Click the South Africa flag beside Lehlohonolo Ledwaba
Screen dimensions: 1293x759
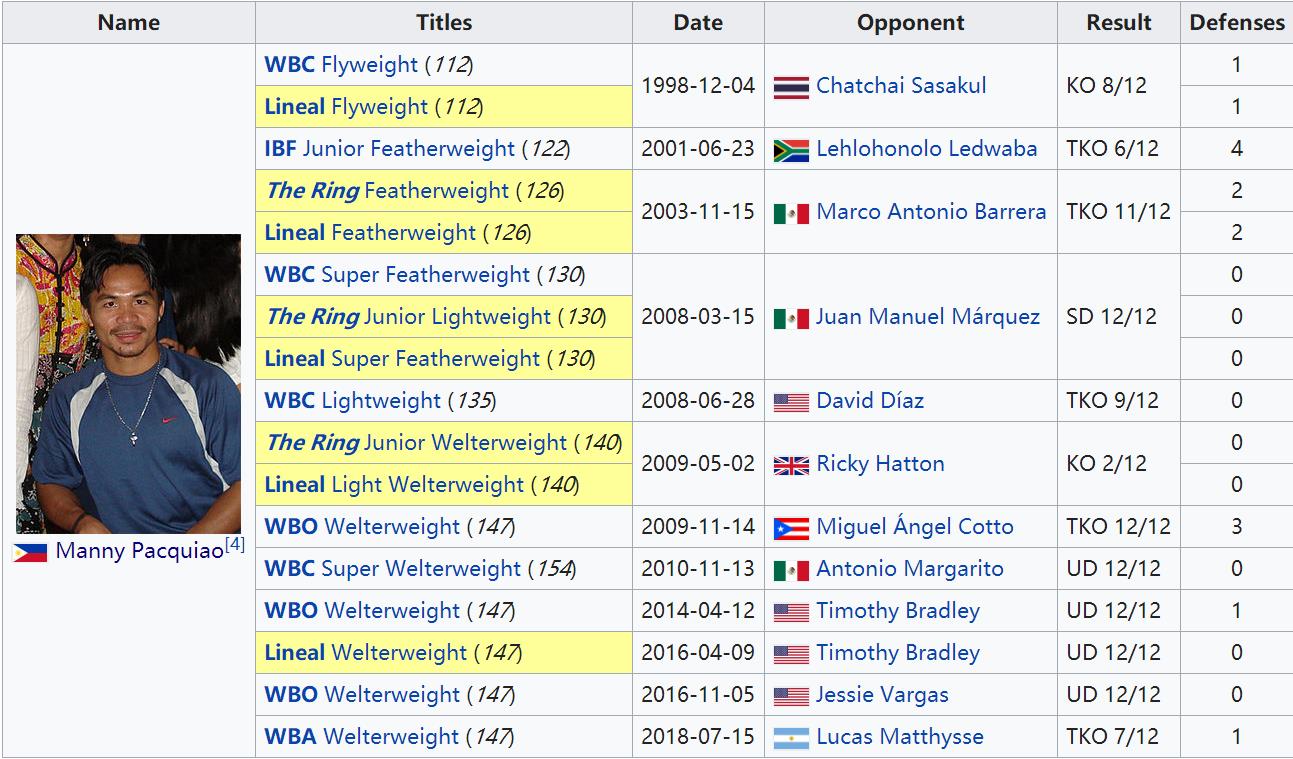click(791, 150)
